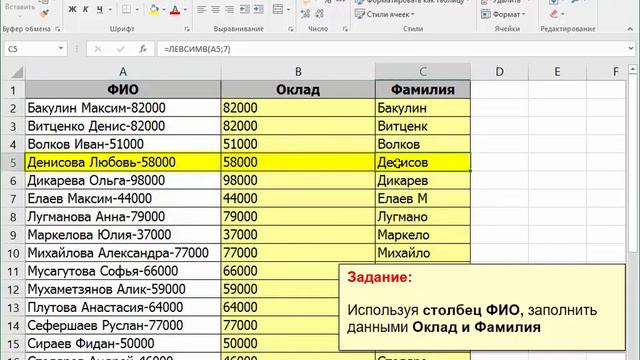
Task: Center text horizontally
Action: click(x=216, y=9)
